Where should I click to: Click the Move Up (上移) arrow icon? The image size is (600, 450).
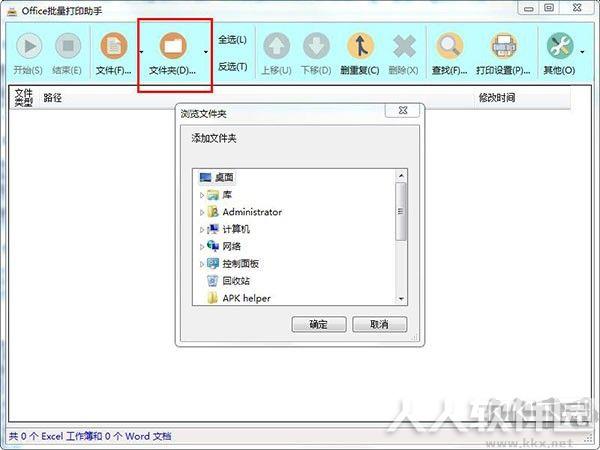click(276, 46)
